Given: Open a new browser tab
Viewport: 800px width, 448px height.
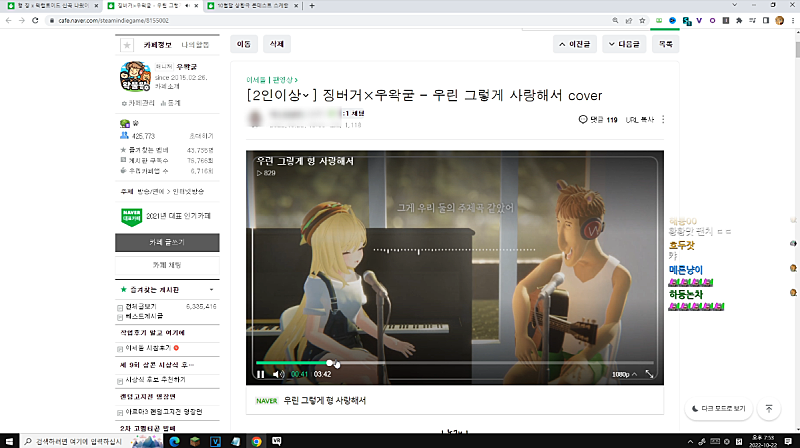Looking at the screenshot, I should coord(312,6).
